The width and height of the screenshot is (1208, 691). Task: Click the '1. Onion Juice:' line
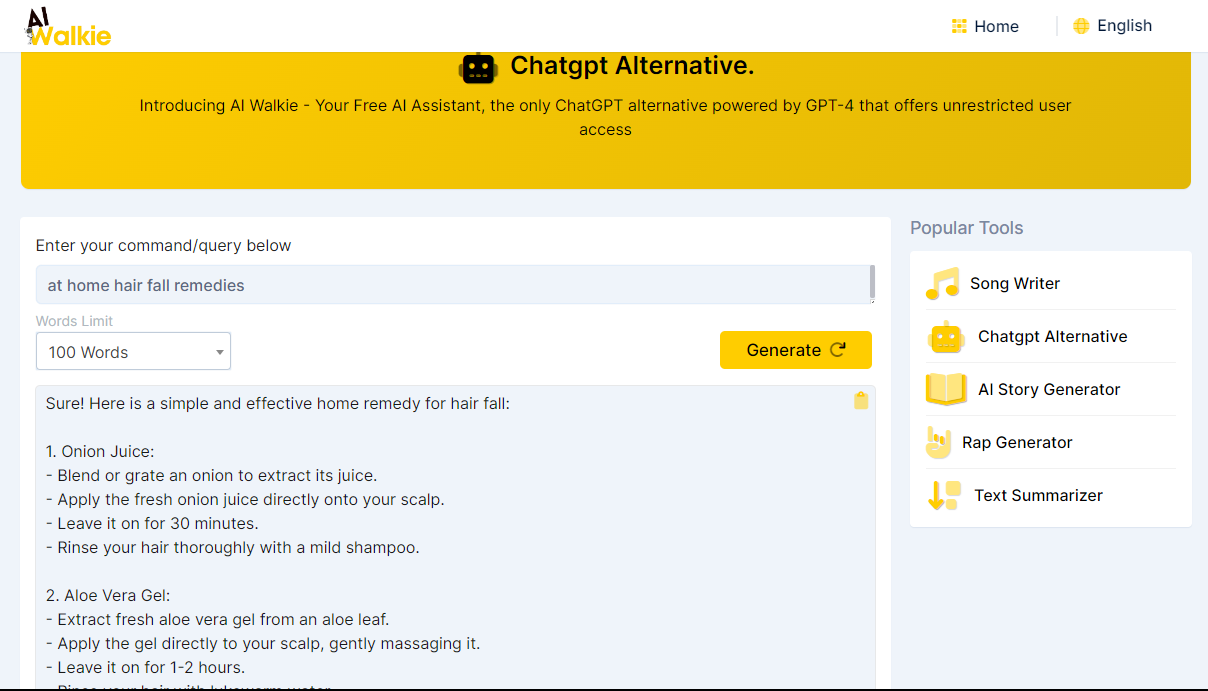[100, 452]
